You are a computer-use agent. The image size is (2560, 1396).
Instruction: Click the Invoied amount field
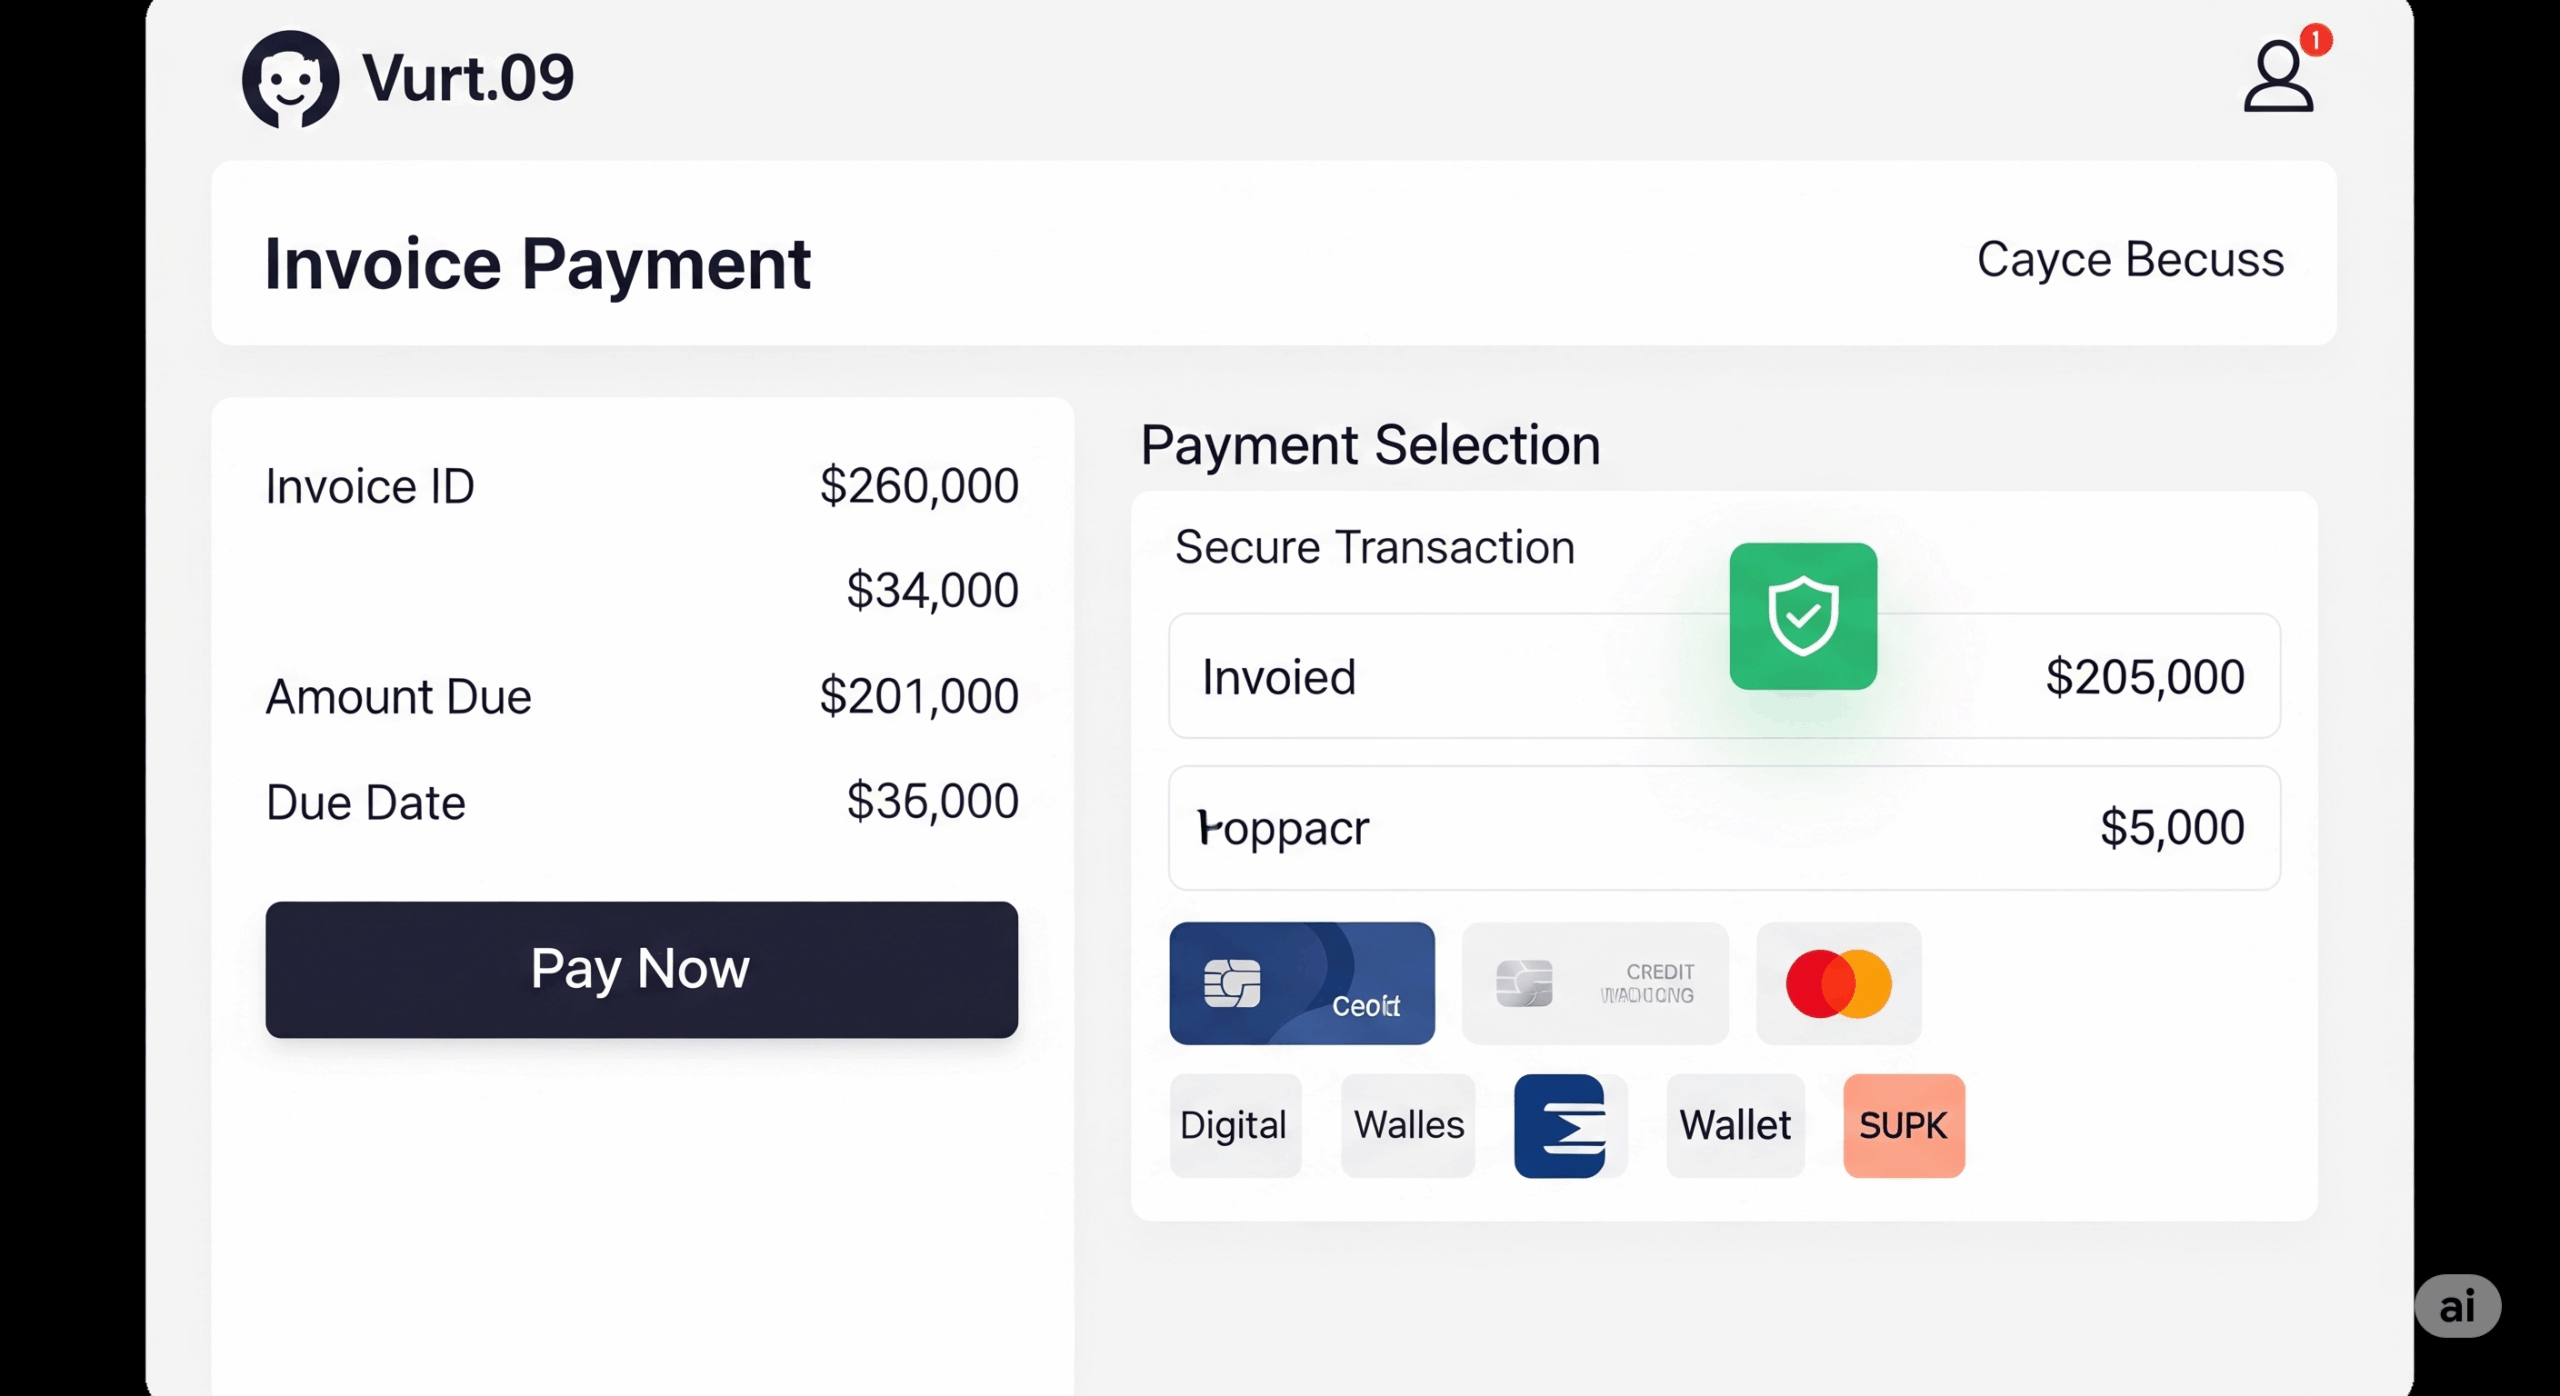click(x=1724, y=676)
